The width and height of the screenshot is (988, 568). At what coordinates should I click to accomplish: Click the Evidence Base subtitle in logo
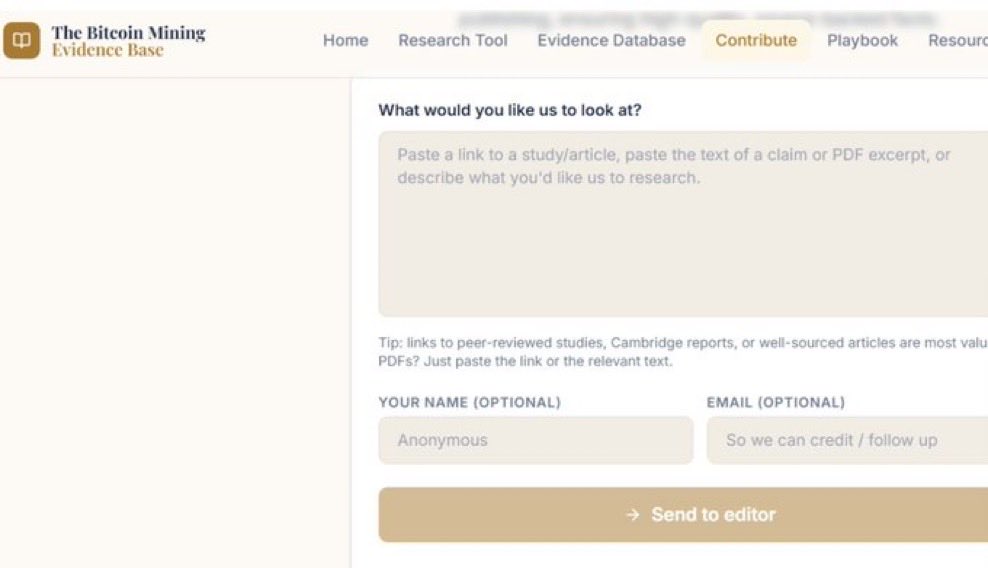coord(108,50)
